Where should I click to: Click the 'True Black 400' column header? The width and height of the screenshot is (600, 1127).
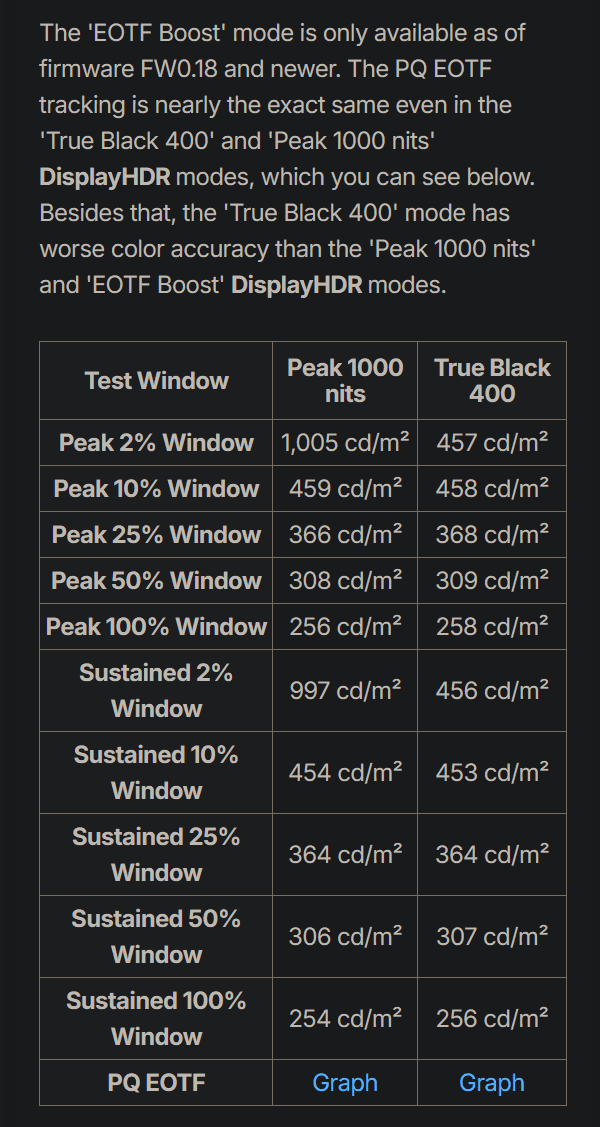pyautogui.click(x=492, y=381)
